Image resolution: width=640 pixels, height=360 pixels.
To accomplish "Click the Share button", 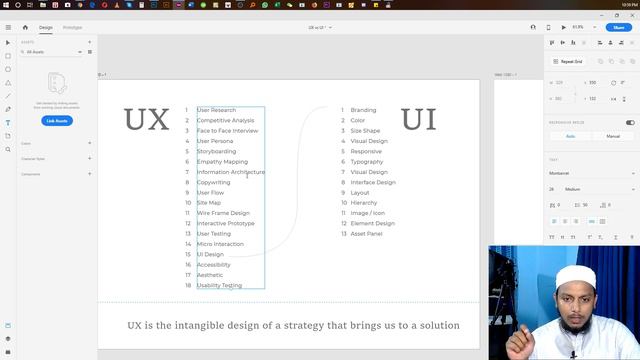I will coord(619,27).
